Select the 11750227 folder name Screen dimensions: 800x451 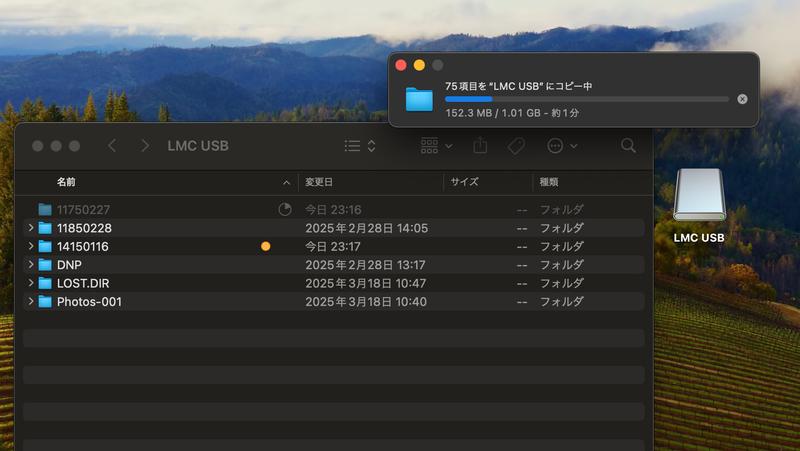(x=83, y=210)
